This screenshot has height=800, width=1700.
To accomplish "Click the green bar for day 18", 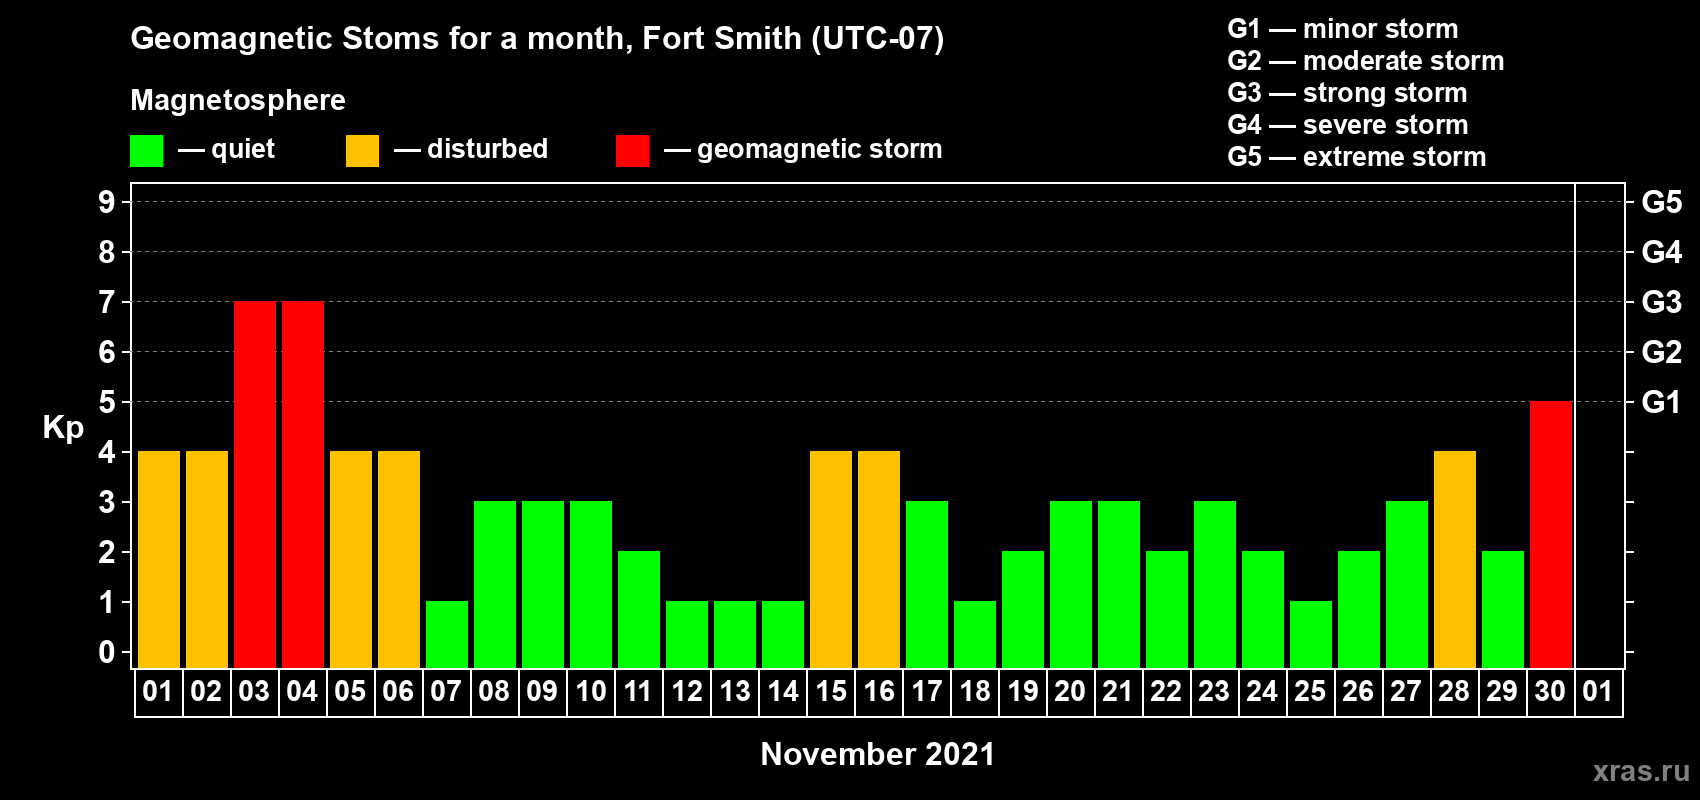I will [975, 635].
